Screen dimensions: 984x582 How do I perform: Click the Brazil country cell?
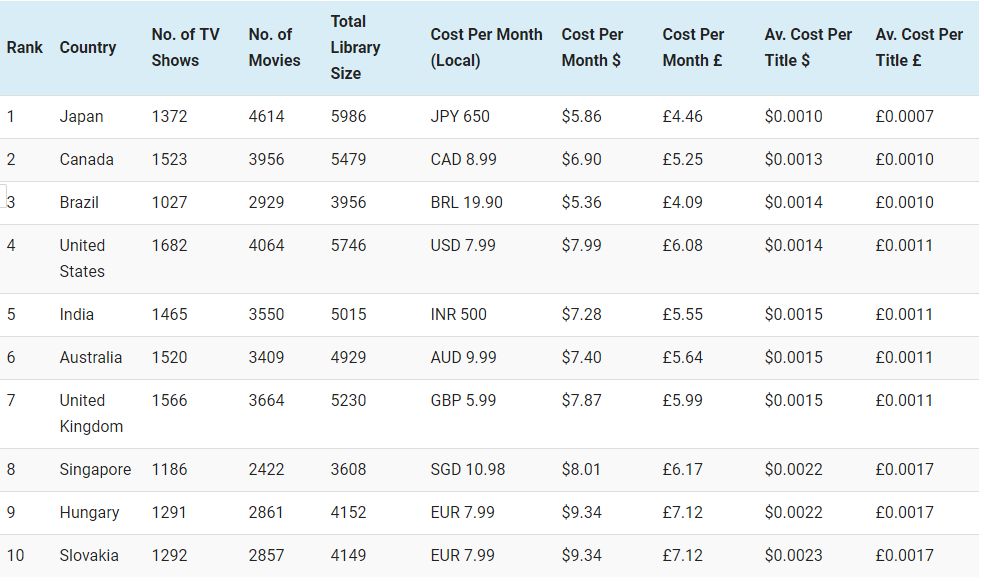[x=79, y=202]
